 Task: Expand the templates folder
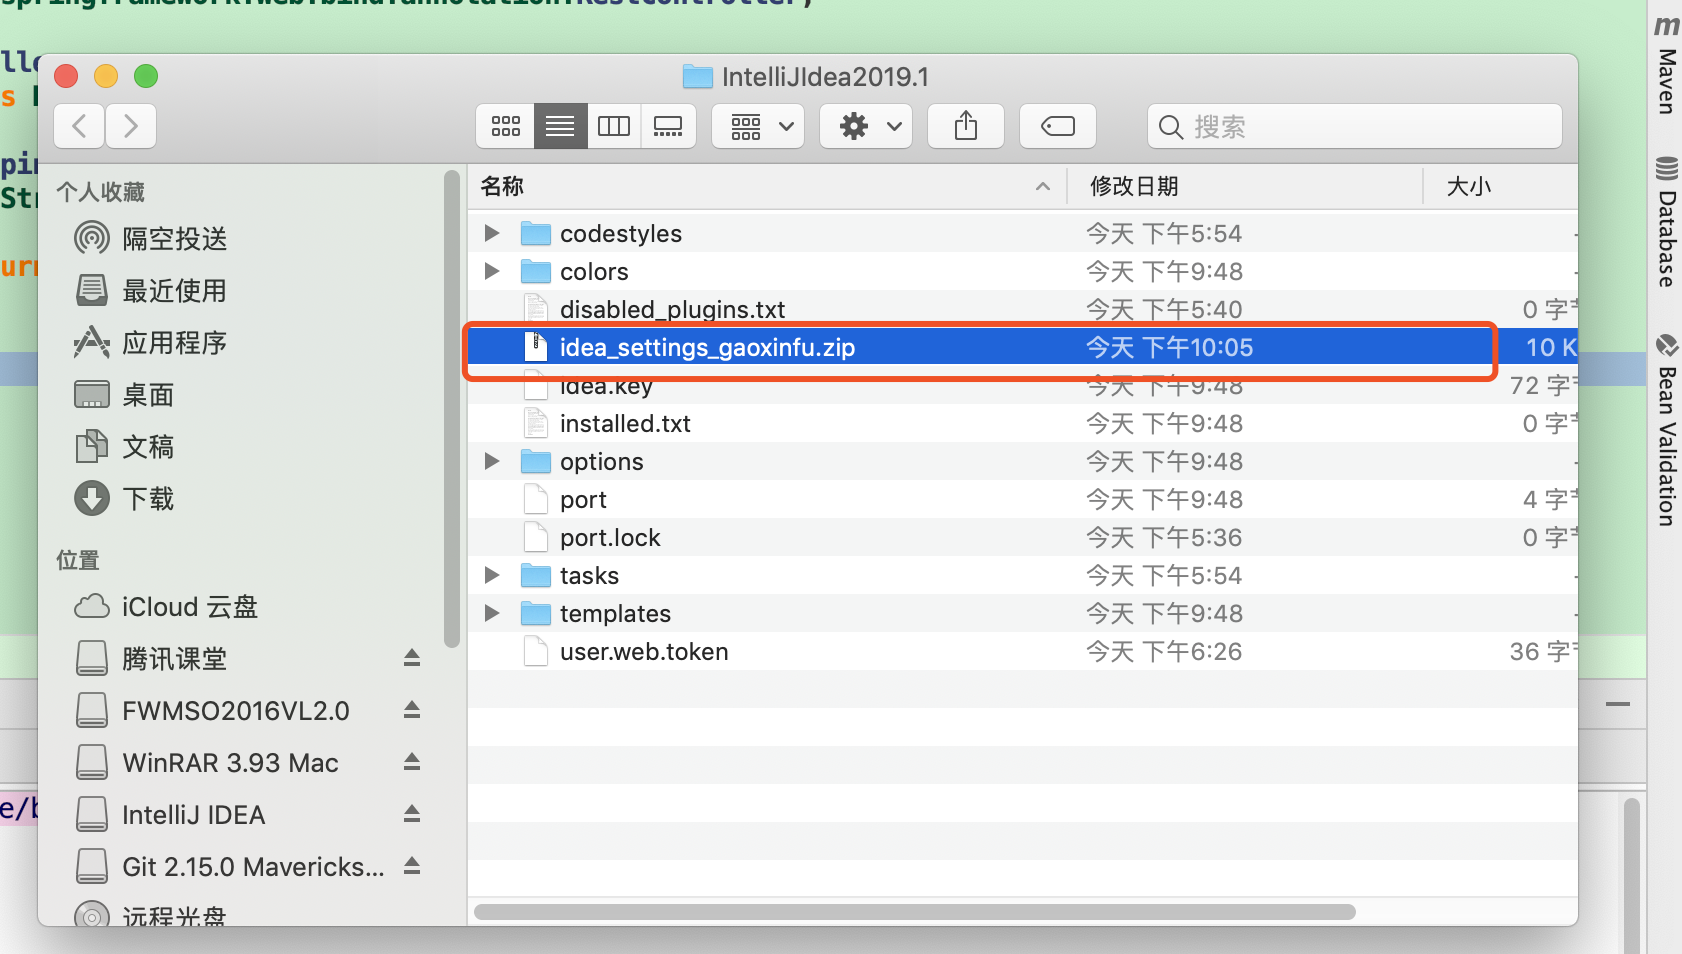pyautogui.click(x=491, y=613)
